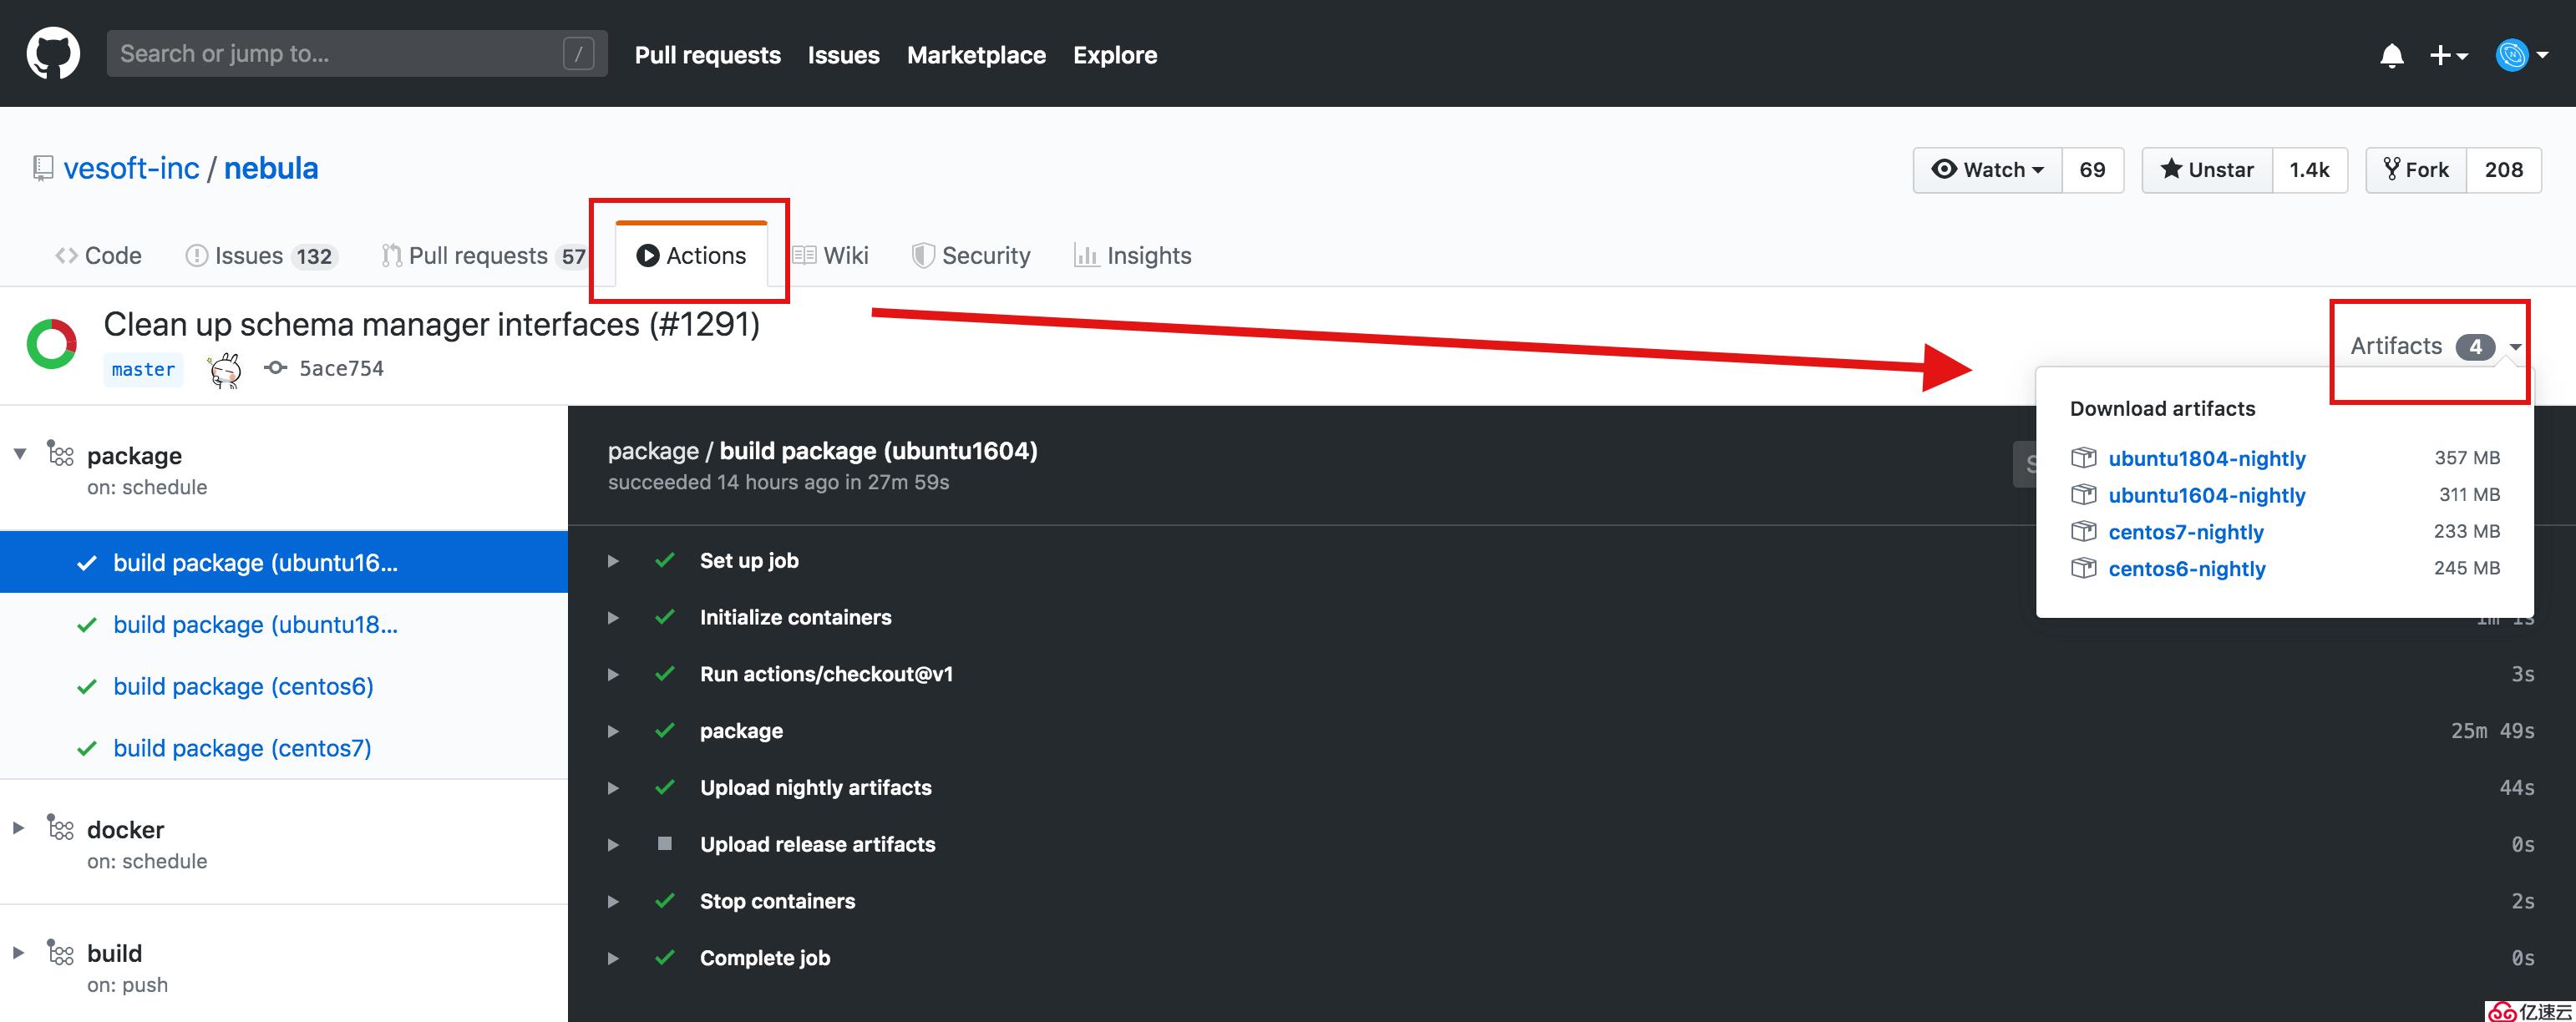Click the centos7-nightly package icon
Image resolution: width=2576 pixels, height=1022 pixels.
2083,531
